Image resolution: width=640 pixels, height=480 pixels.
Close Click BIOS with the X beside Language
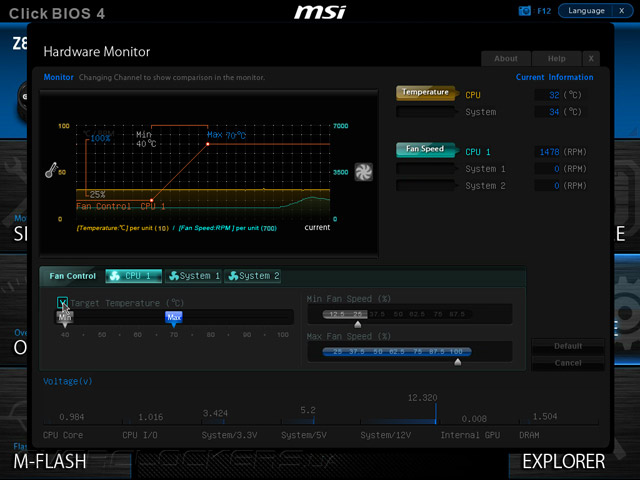[x=622, y=11]
